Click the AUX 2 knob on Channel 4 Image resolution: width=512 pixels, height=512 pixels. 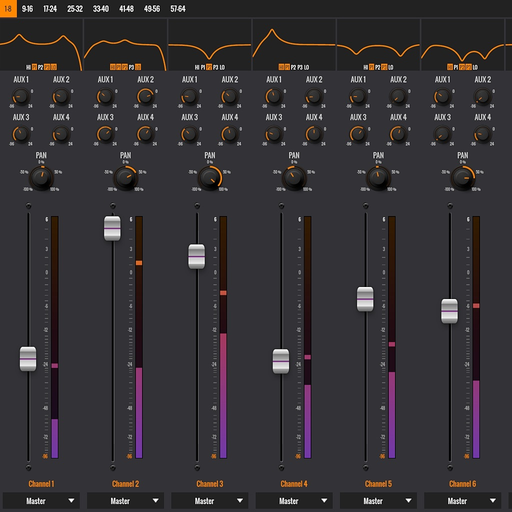(314, 97)
